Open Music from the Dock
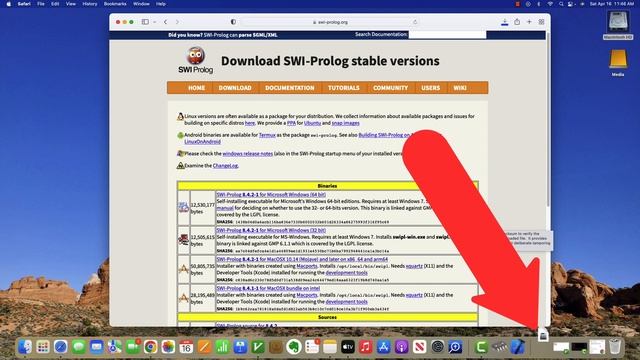The image size is (640, 360). (365, 347)
